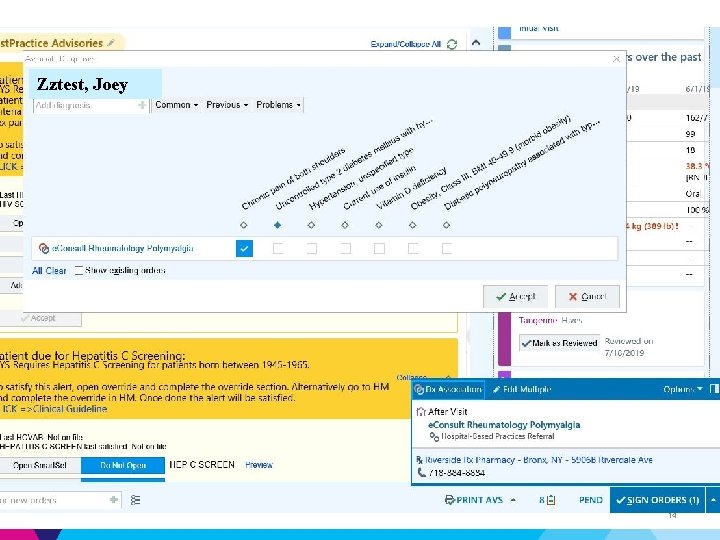Viewport: 720px width, 540px height.
Task: Click the plus icon beside new orders field
Action: 114,500
